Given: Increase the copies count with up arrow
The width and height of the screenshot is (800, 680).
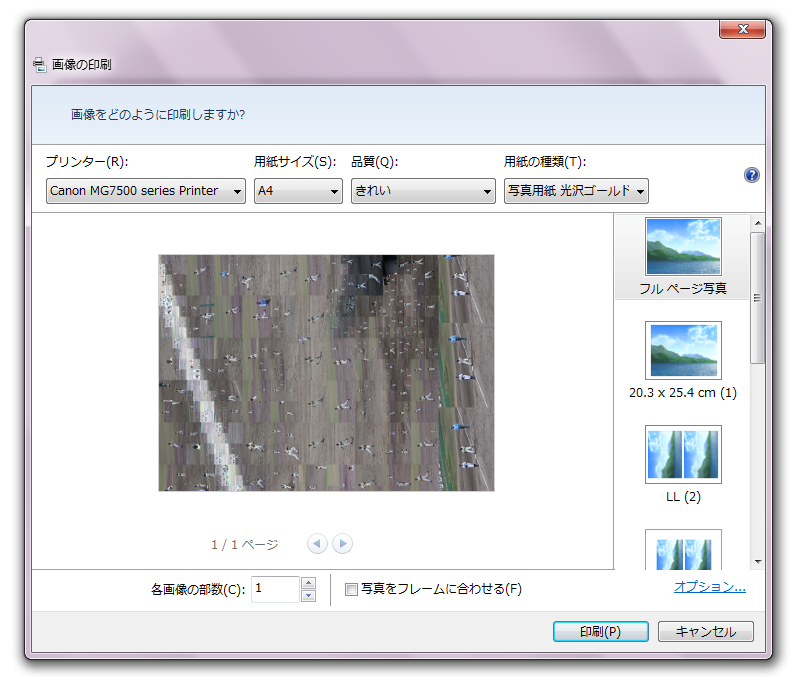Looking at the screenshot, I should [308, 583].
